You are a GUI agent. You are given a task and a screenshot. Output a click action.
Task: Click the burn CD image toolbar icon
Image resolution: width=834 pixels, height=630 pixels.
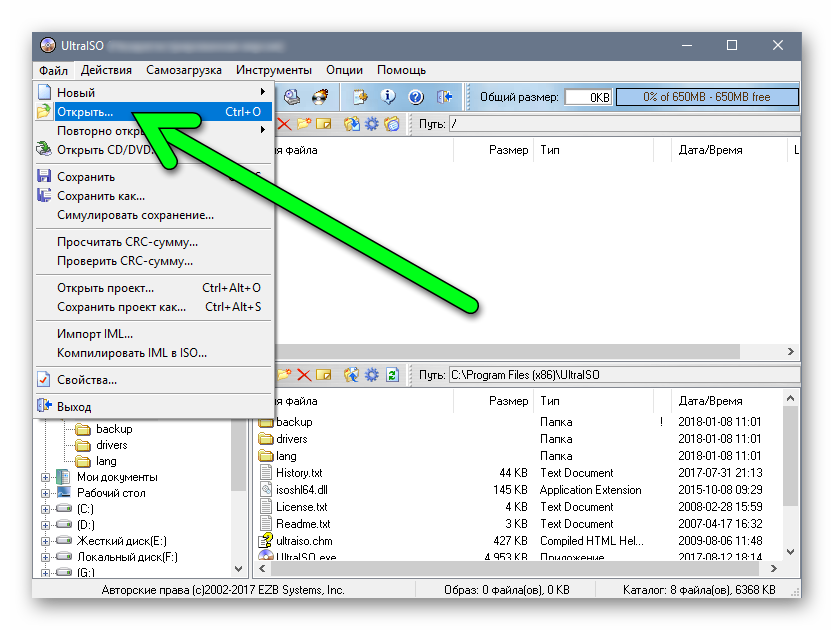[320, 97]
